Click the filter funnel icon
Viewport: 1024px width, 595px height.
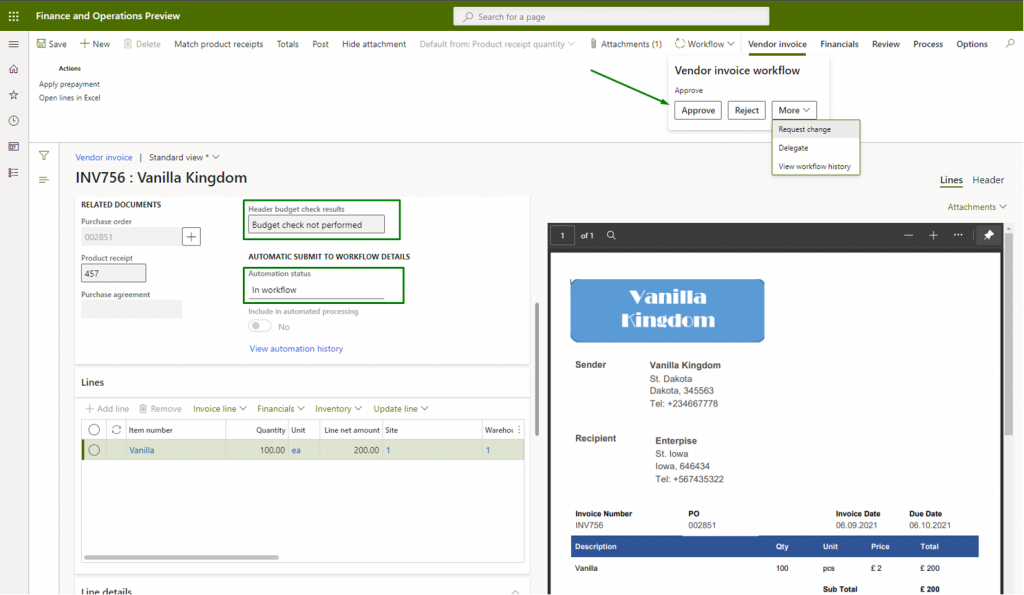click(x=44, y=155)
